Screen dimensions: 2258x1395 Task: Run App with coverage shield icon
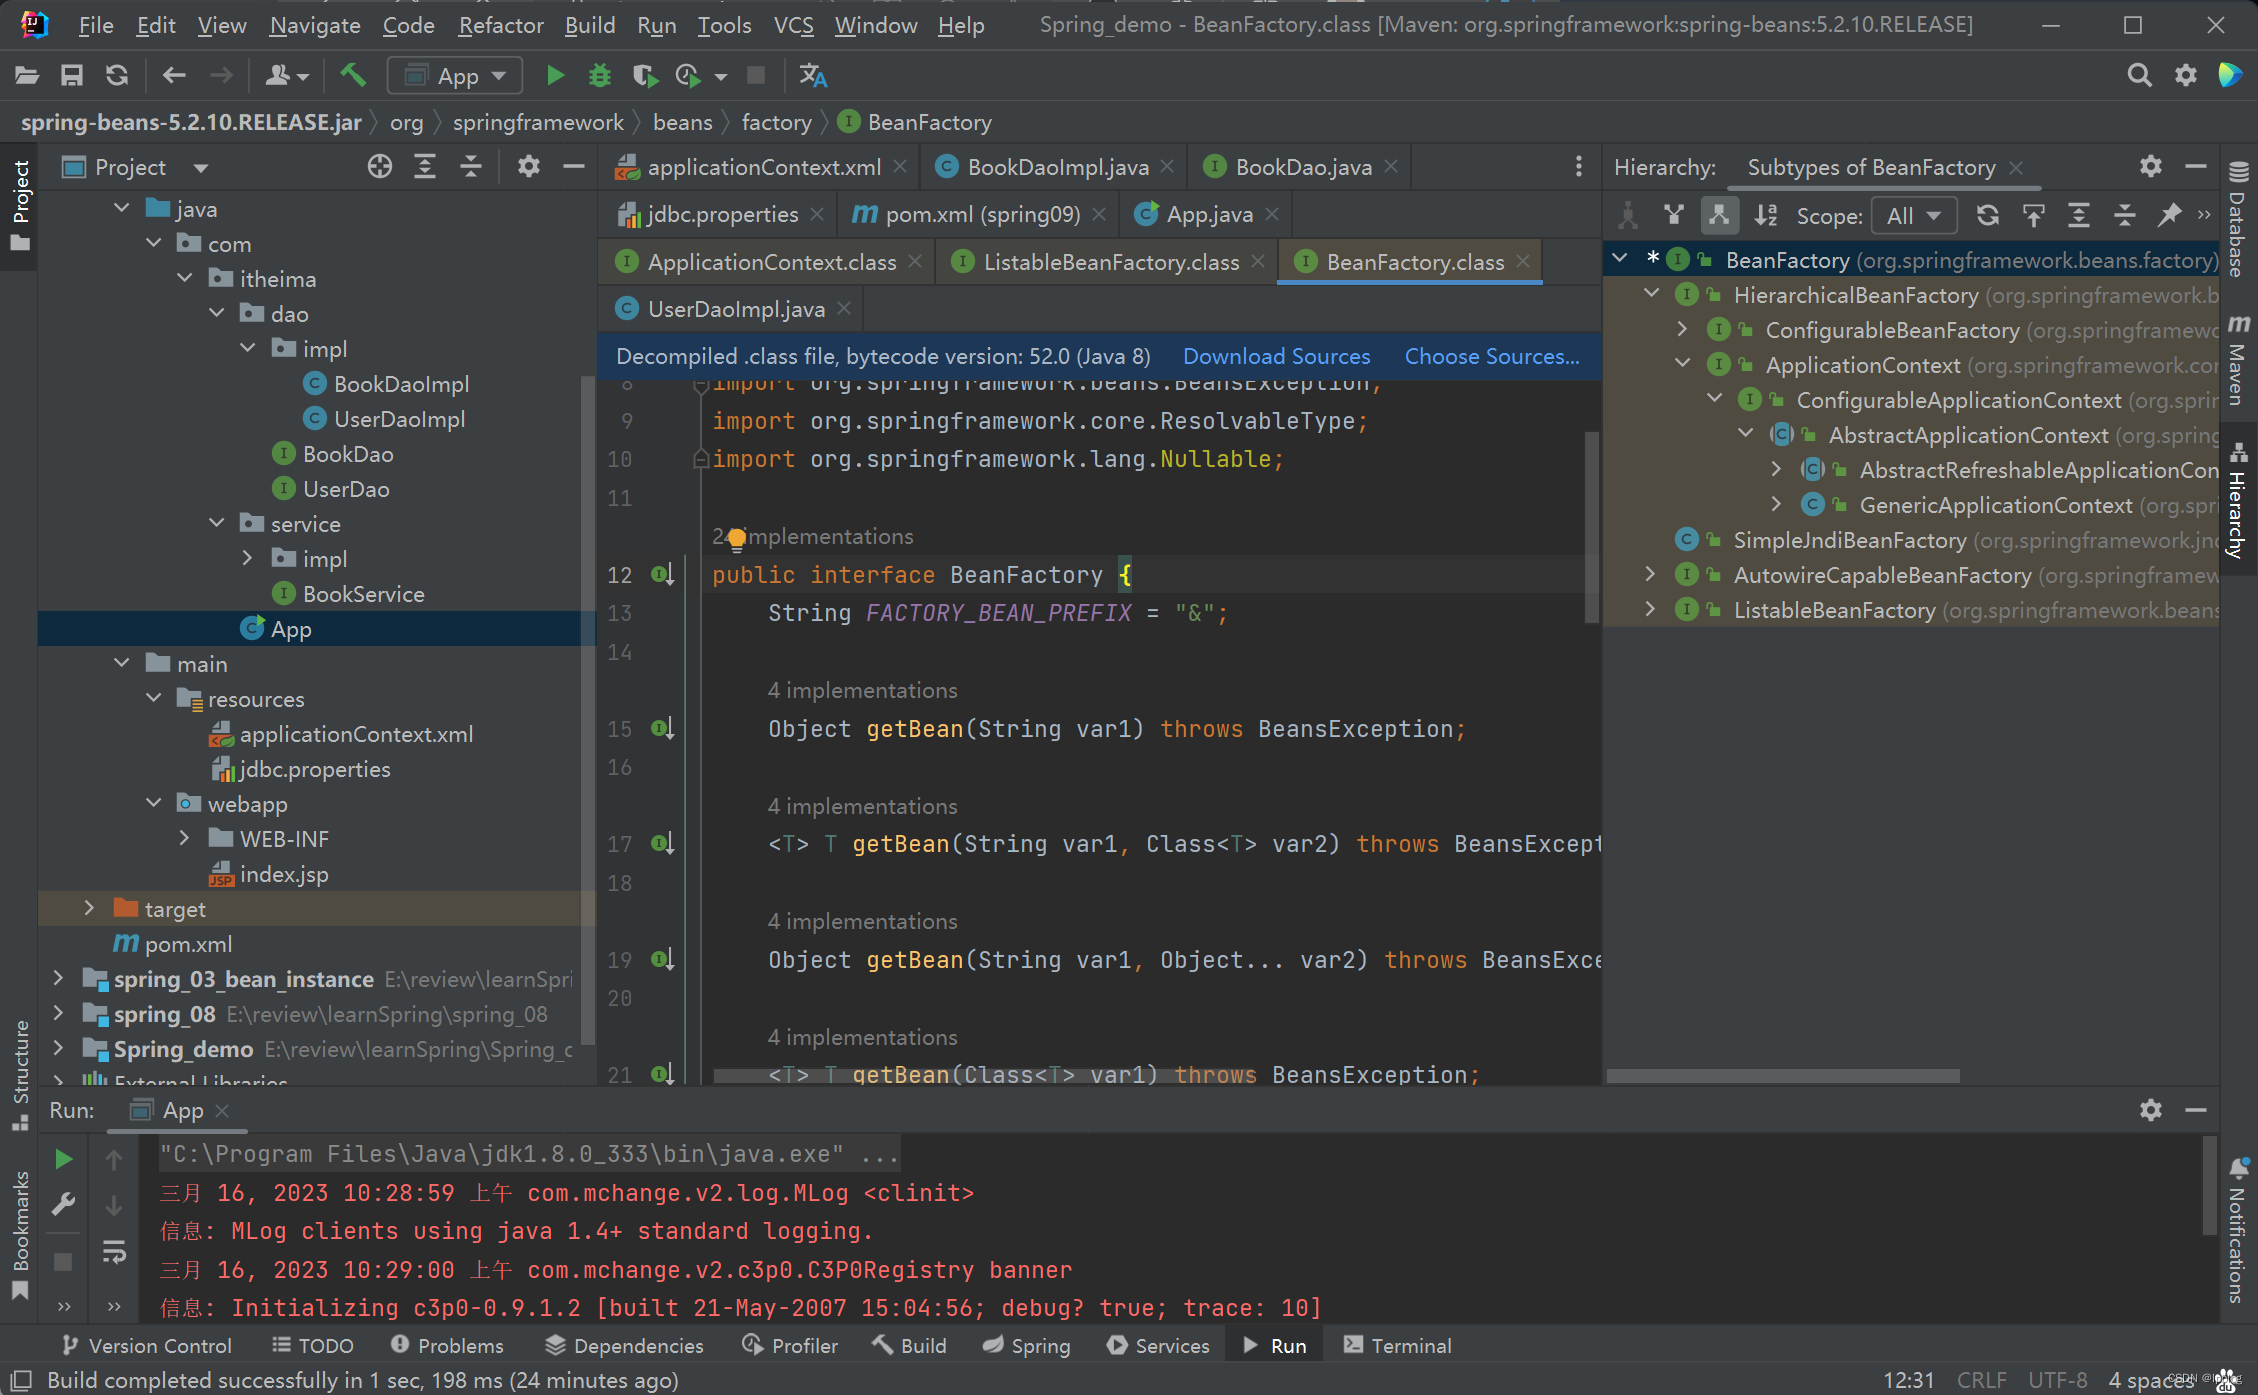645,76
